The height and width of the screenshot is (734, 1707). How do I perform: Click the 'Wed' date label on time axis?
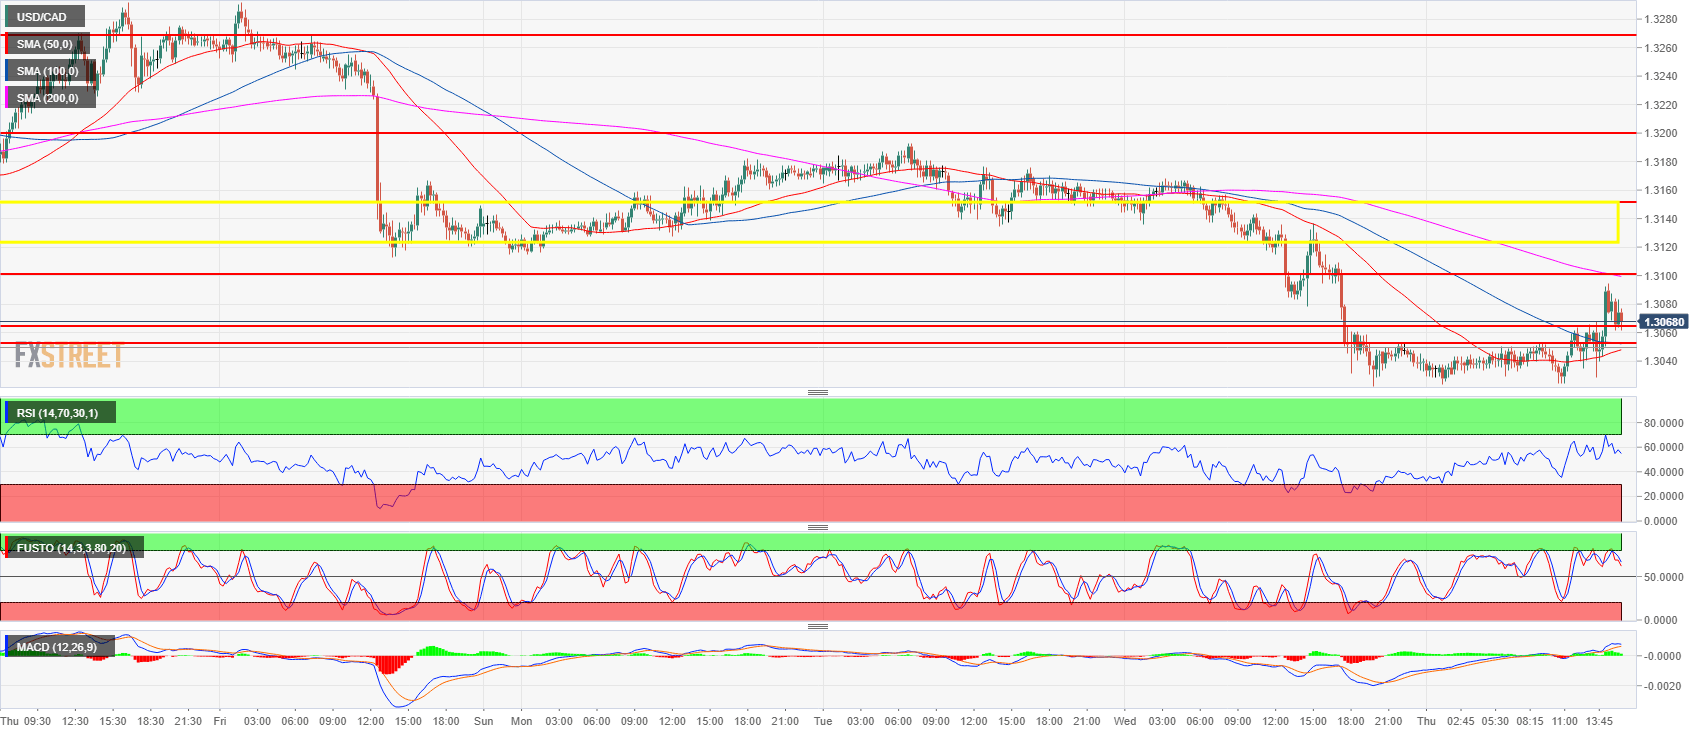[x=1125, y=721]
